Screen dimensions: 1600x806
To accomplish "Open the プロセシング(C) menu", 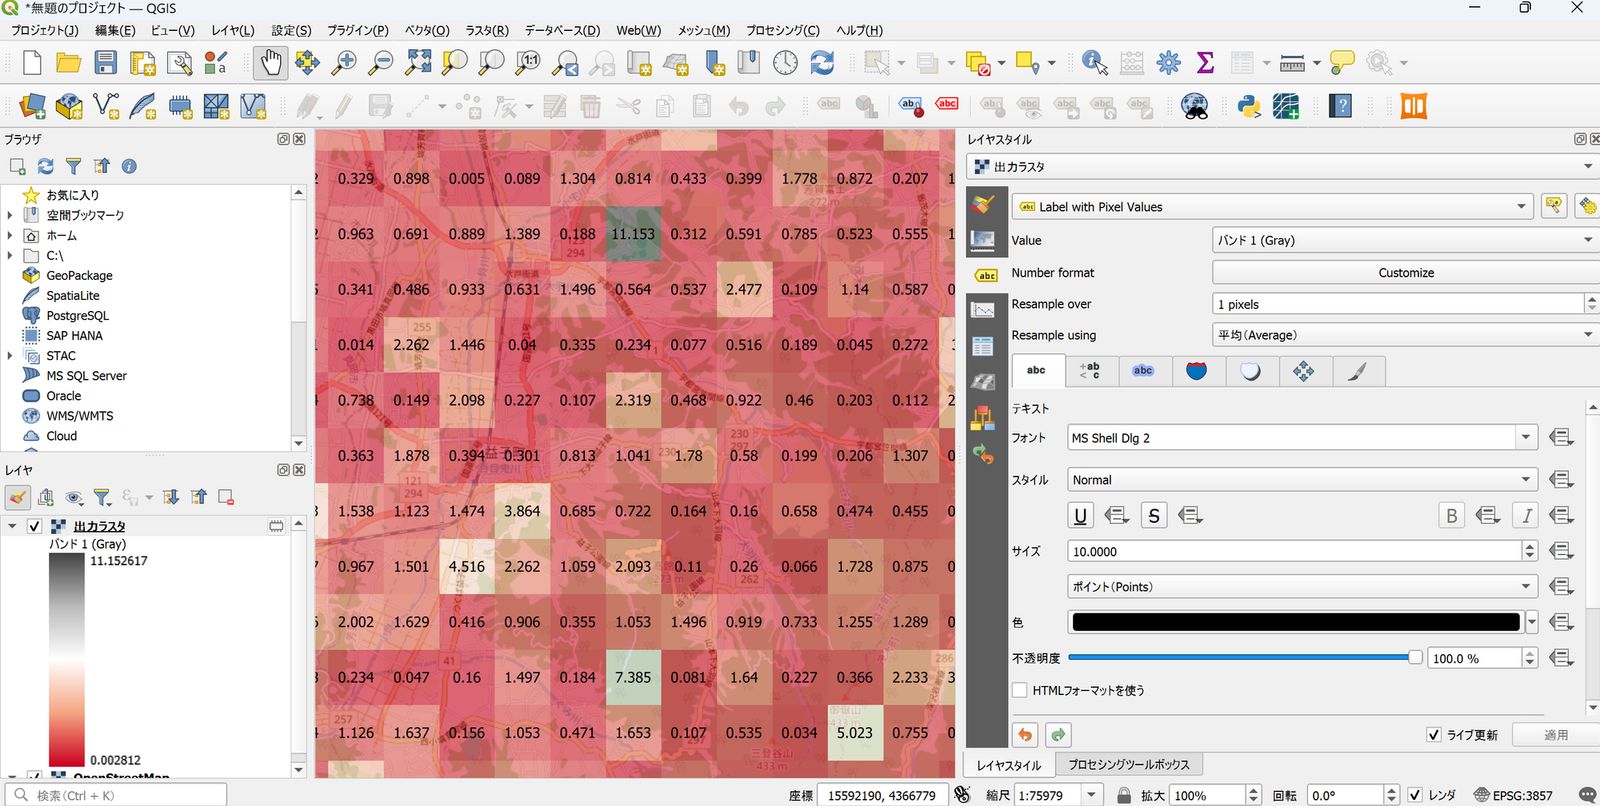I will (783, 30).
